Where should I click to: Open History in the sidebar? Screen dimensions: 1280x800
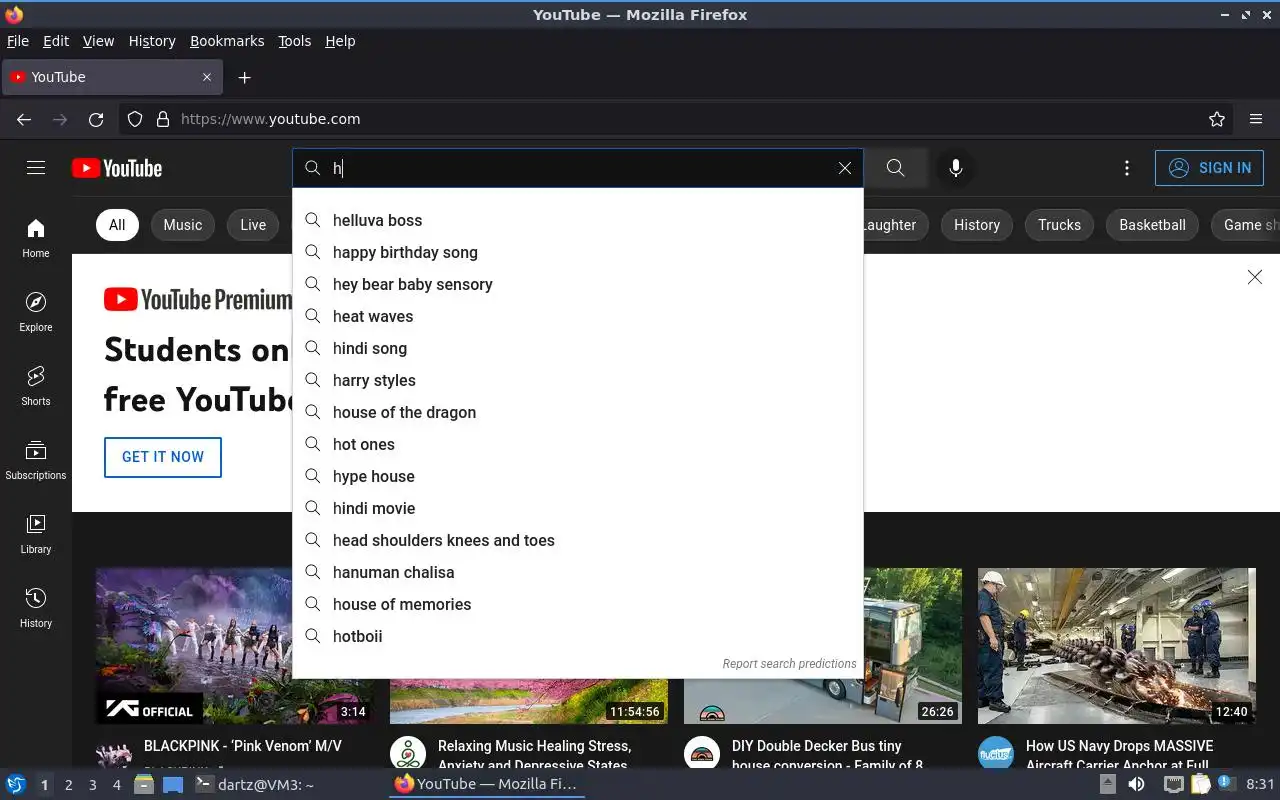[x=36, y=608]
